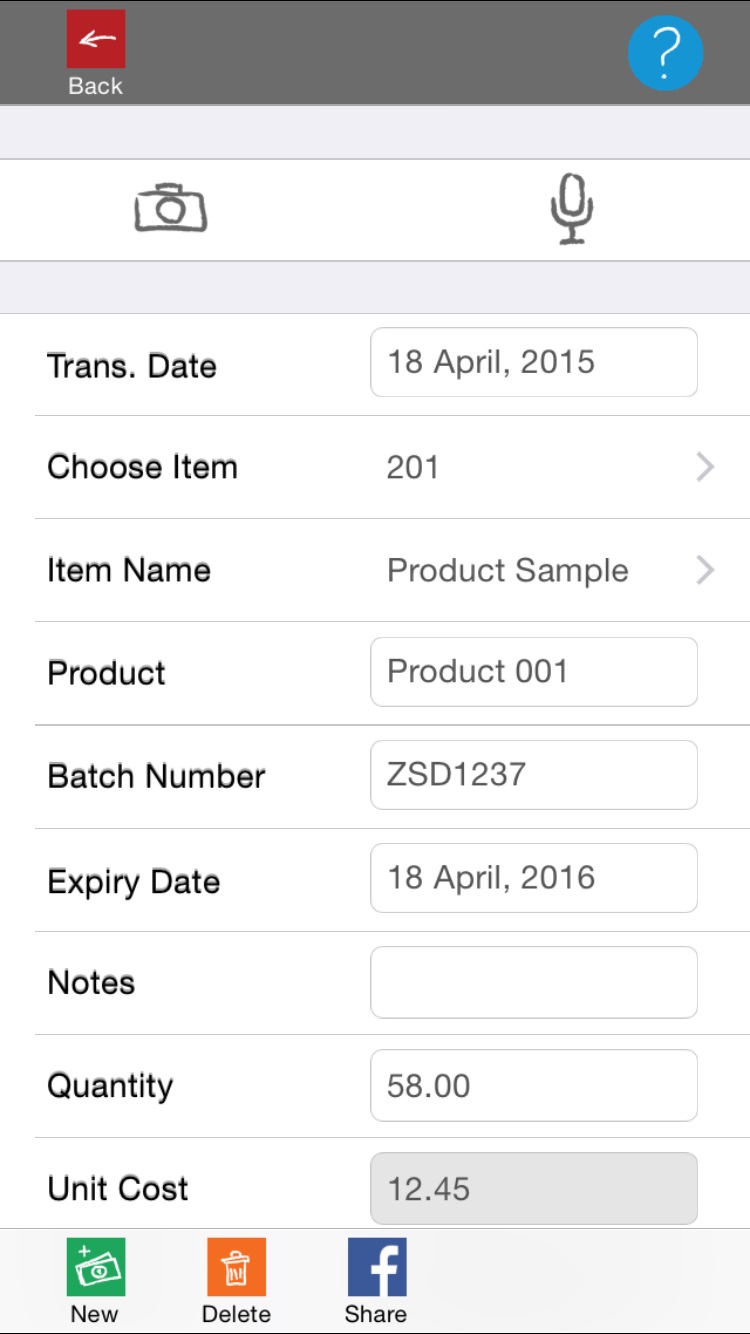Select the Quantity field showing 58.00
The height and width of the screenshot is (1334, 750).
[x=533, y=1085]
